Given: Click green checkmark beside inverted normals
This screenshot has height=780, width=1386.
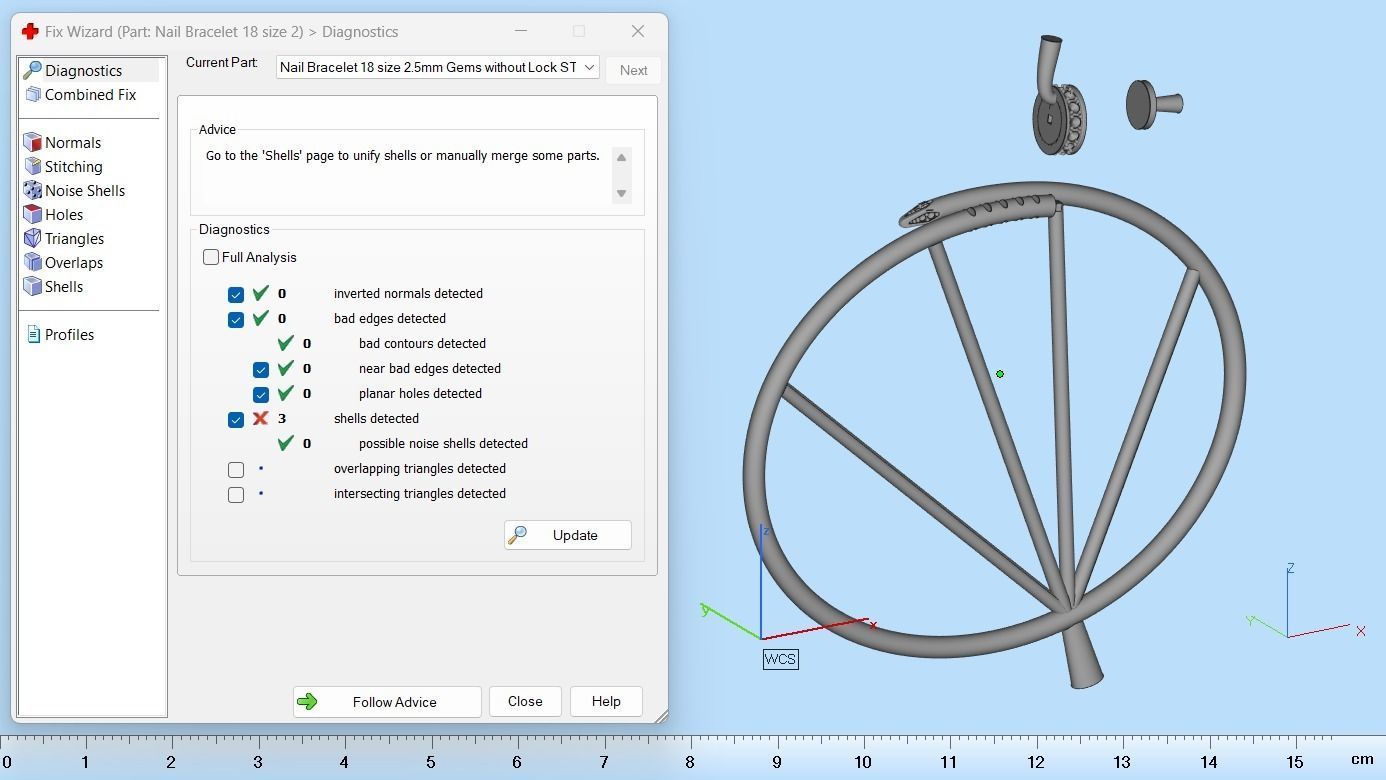Looking at the screenshot, I should [261, 293].
